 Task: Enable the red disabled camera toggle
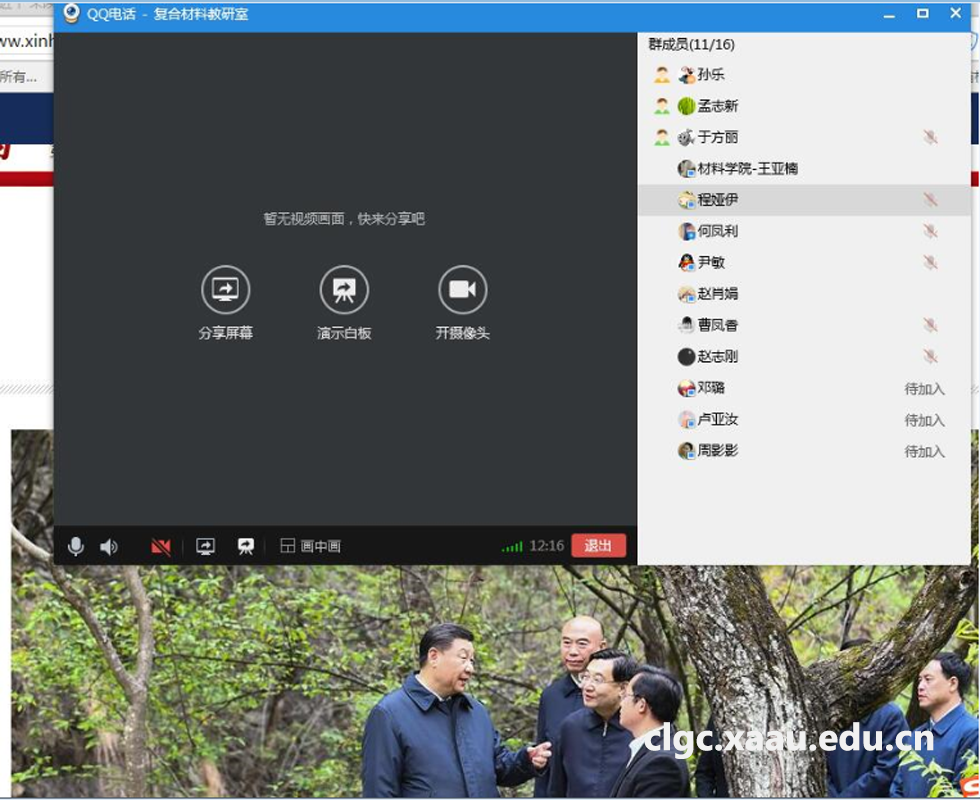pos(160,546)
